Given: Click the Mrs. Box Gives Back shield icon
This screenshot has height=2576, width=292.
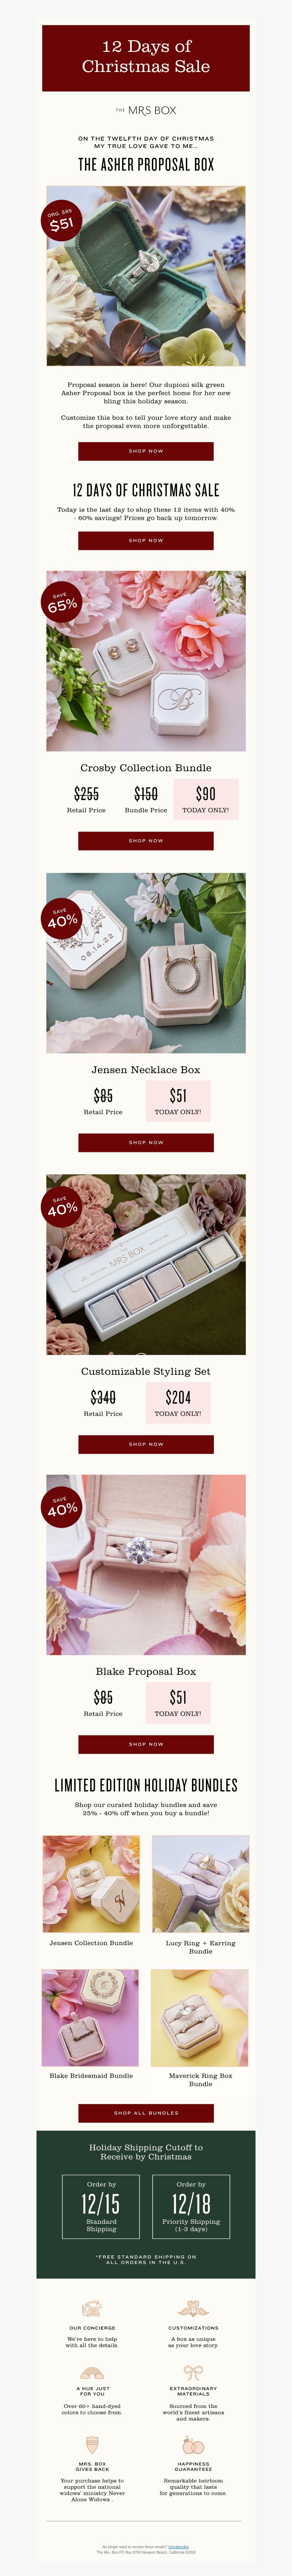Looking at the screenshot, I should [x=92, y=2444].
